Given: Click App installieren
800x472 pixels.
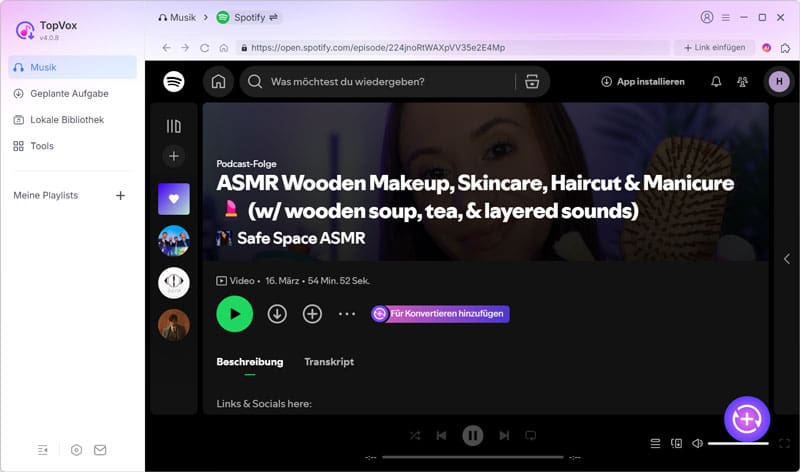Looking at the screenshot, I should click(x=643, y=82).
